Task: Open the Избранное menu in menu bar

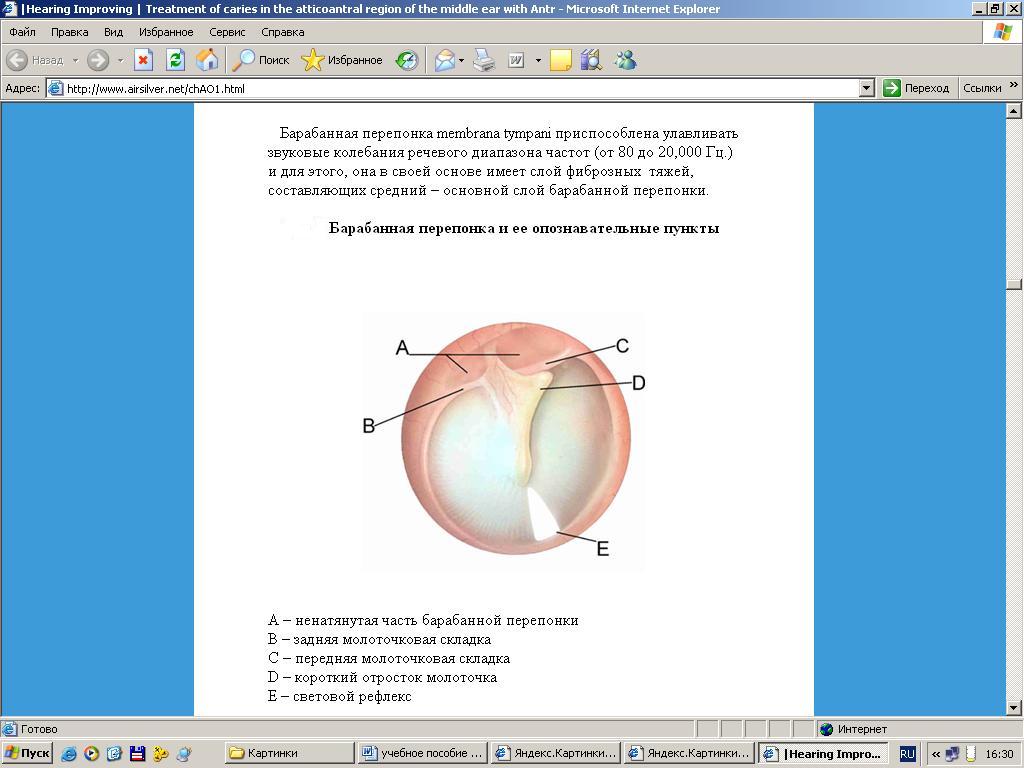Action: 166,32
